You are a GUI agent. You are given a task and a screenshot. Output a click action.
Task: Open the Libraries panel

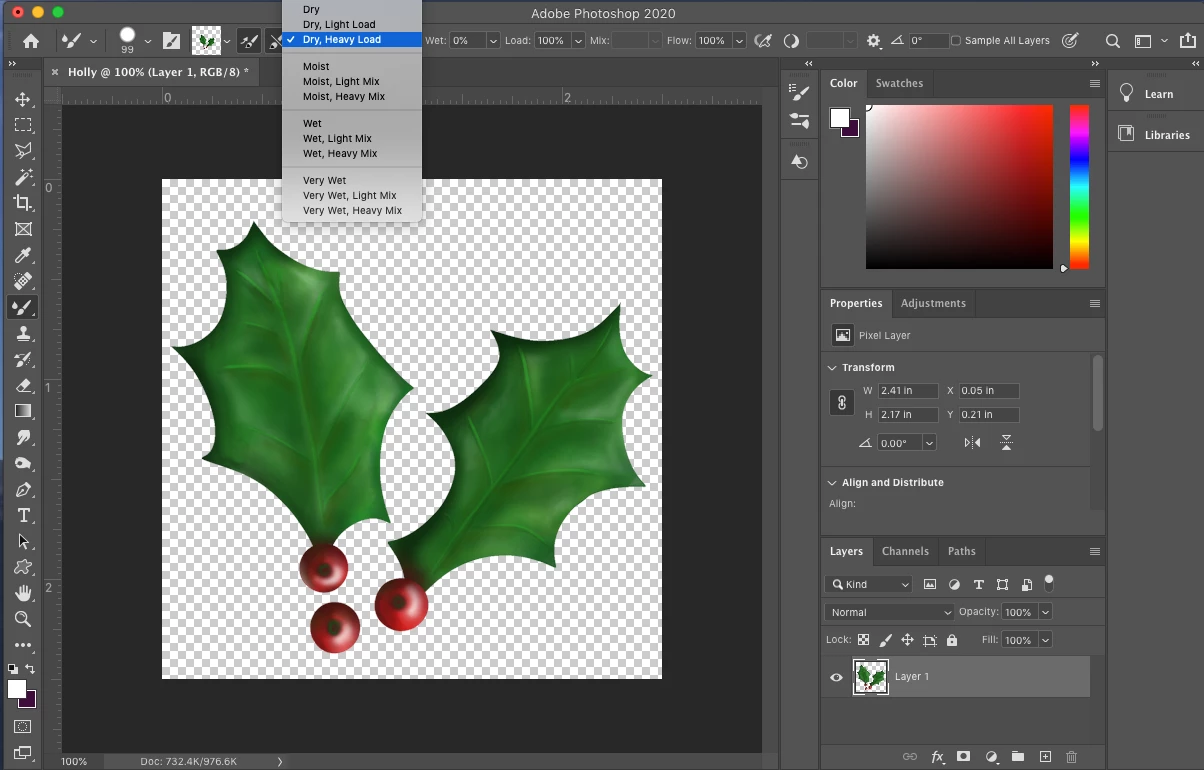tap(1154, 135)
